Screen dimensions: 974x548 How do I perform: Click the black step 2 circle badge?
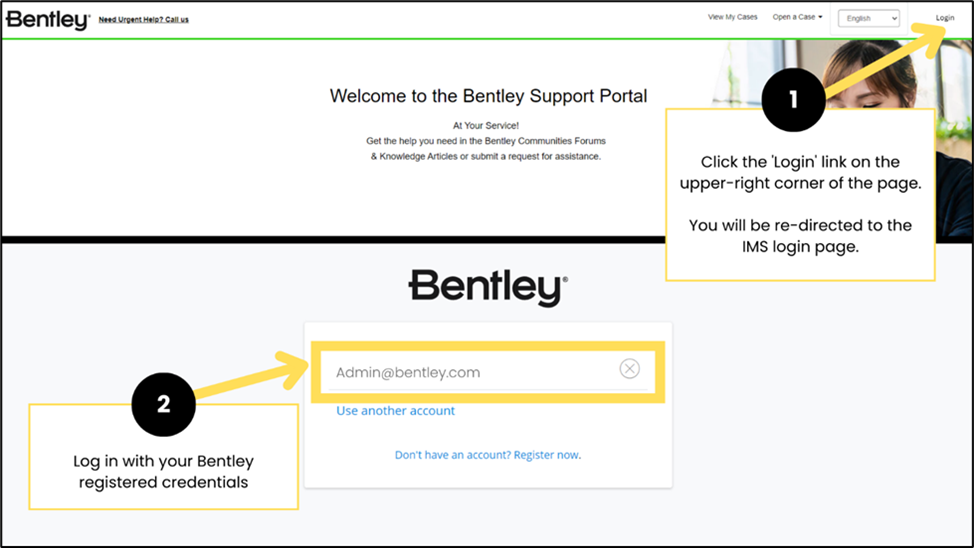coord(163,403)
